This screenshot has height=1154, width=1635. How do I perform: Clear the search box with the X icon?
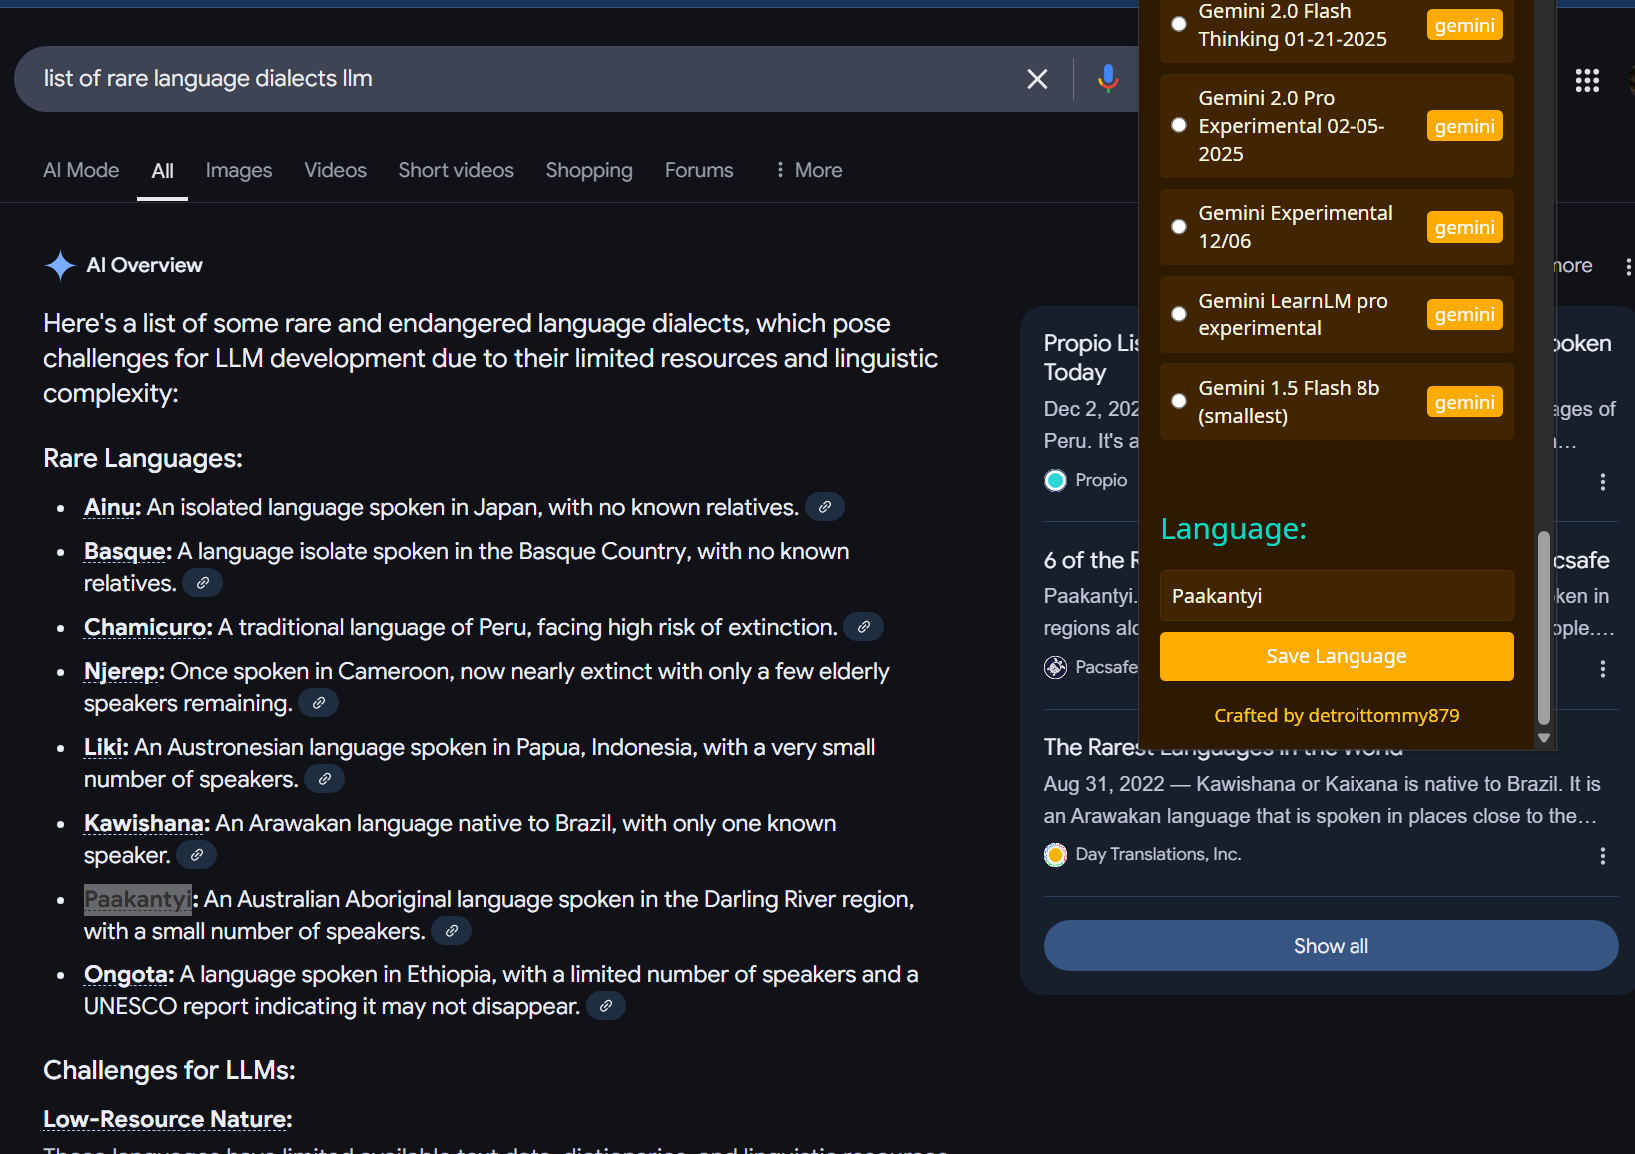pos(1037,79)
